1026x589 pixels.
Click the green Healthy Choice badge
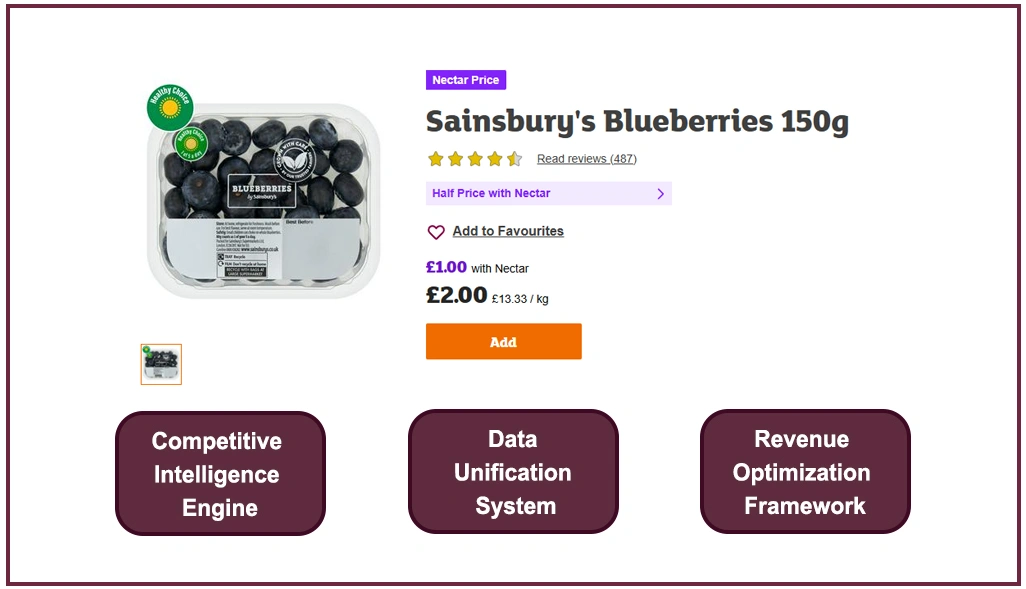coord(170,108)
